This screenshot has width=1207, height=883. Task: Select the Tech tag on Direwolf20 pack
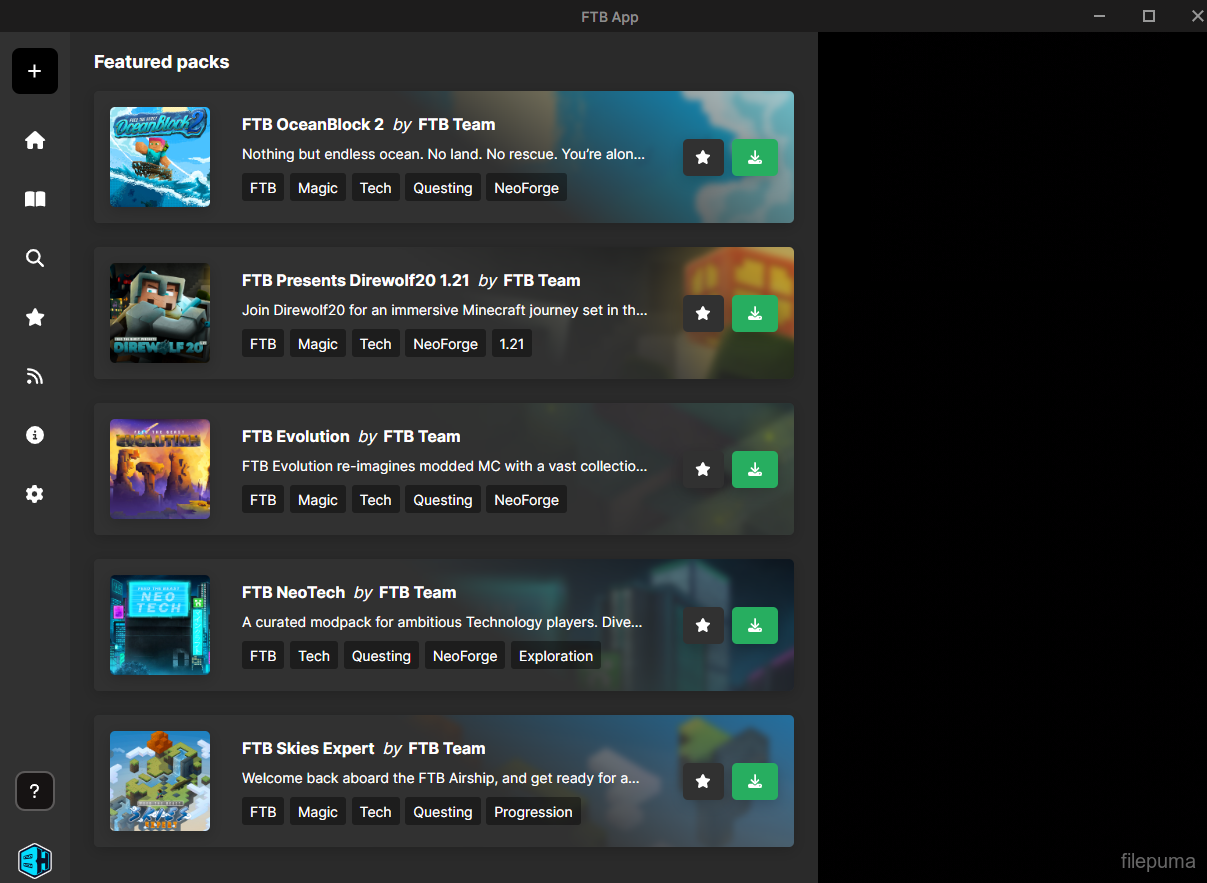[x=376, y=344]
